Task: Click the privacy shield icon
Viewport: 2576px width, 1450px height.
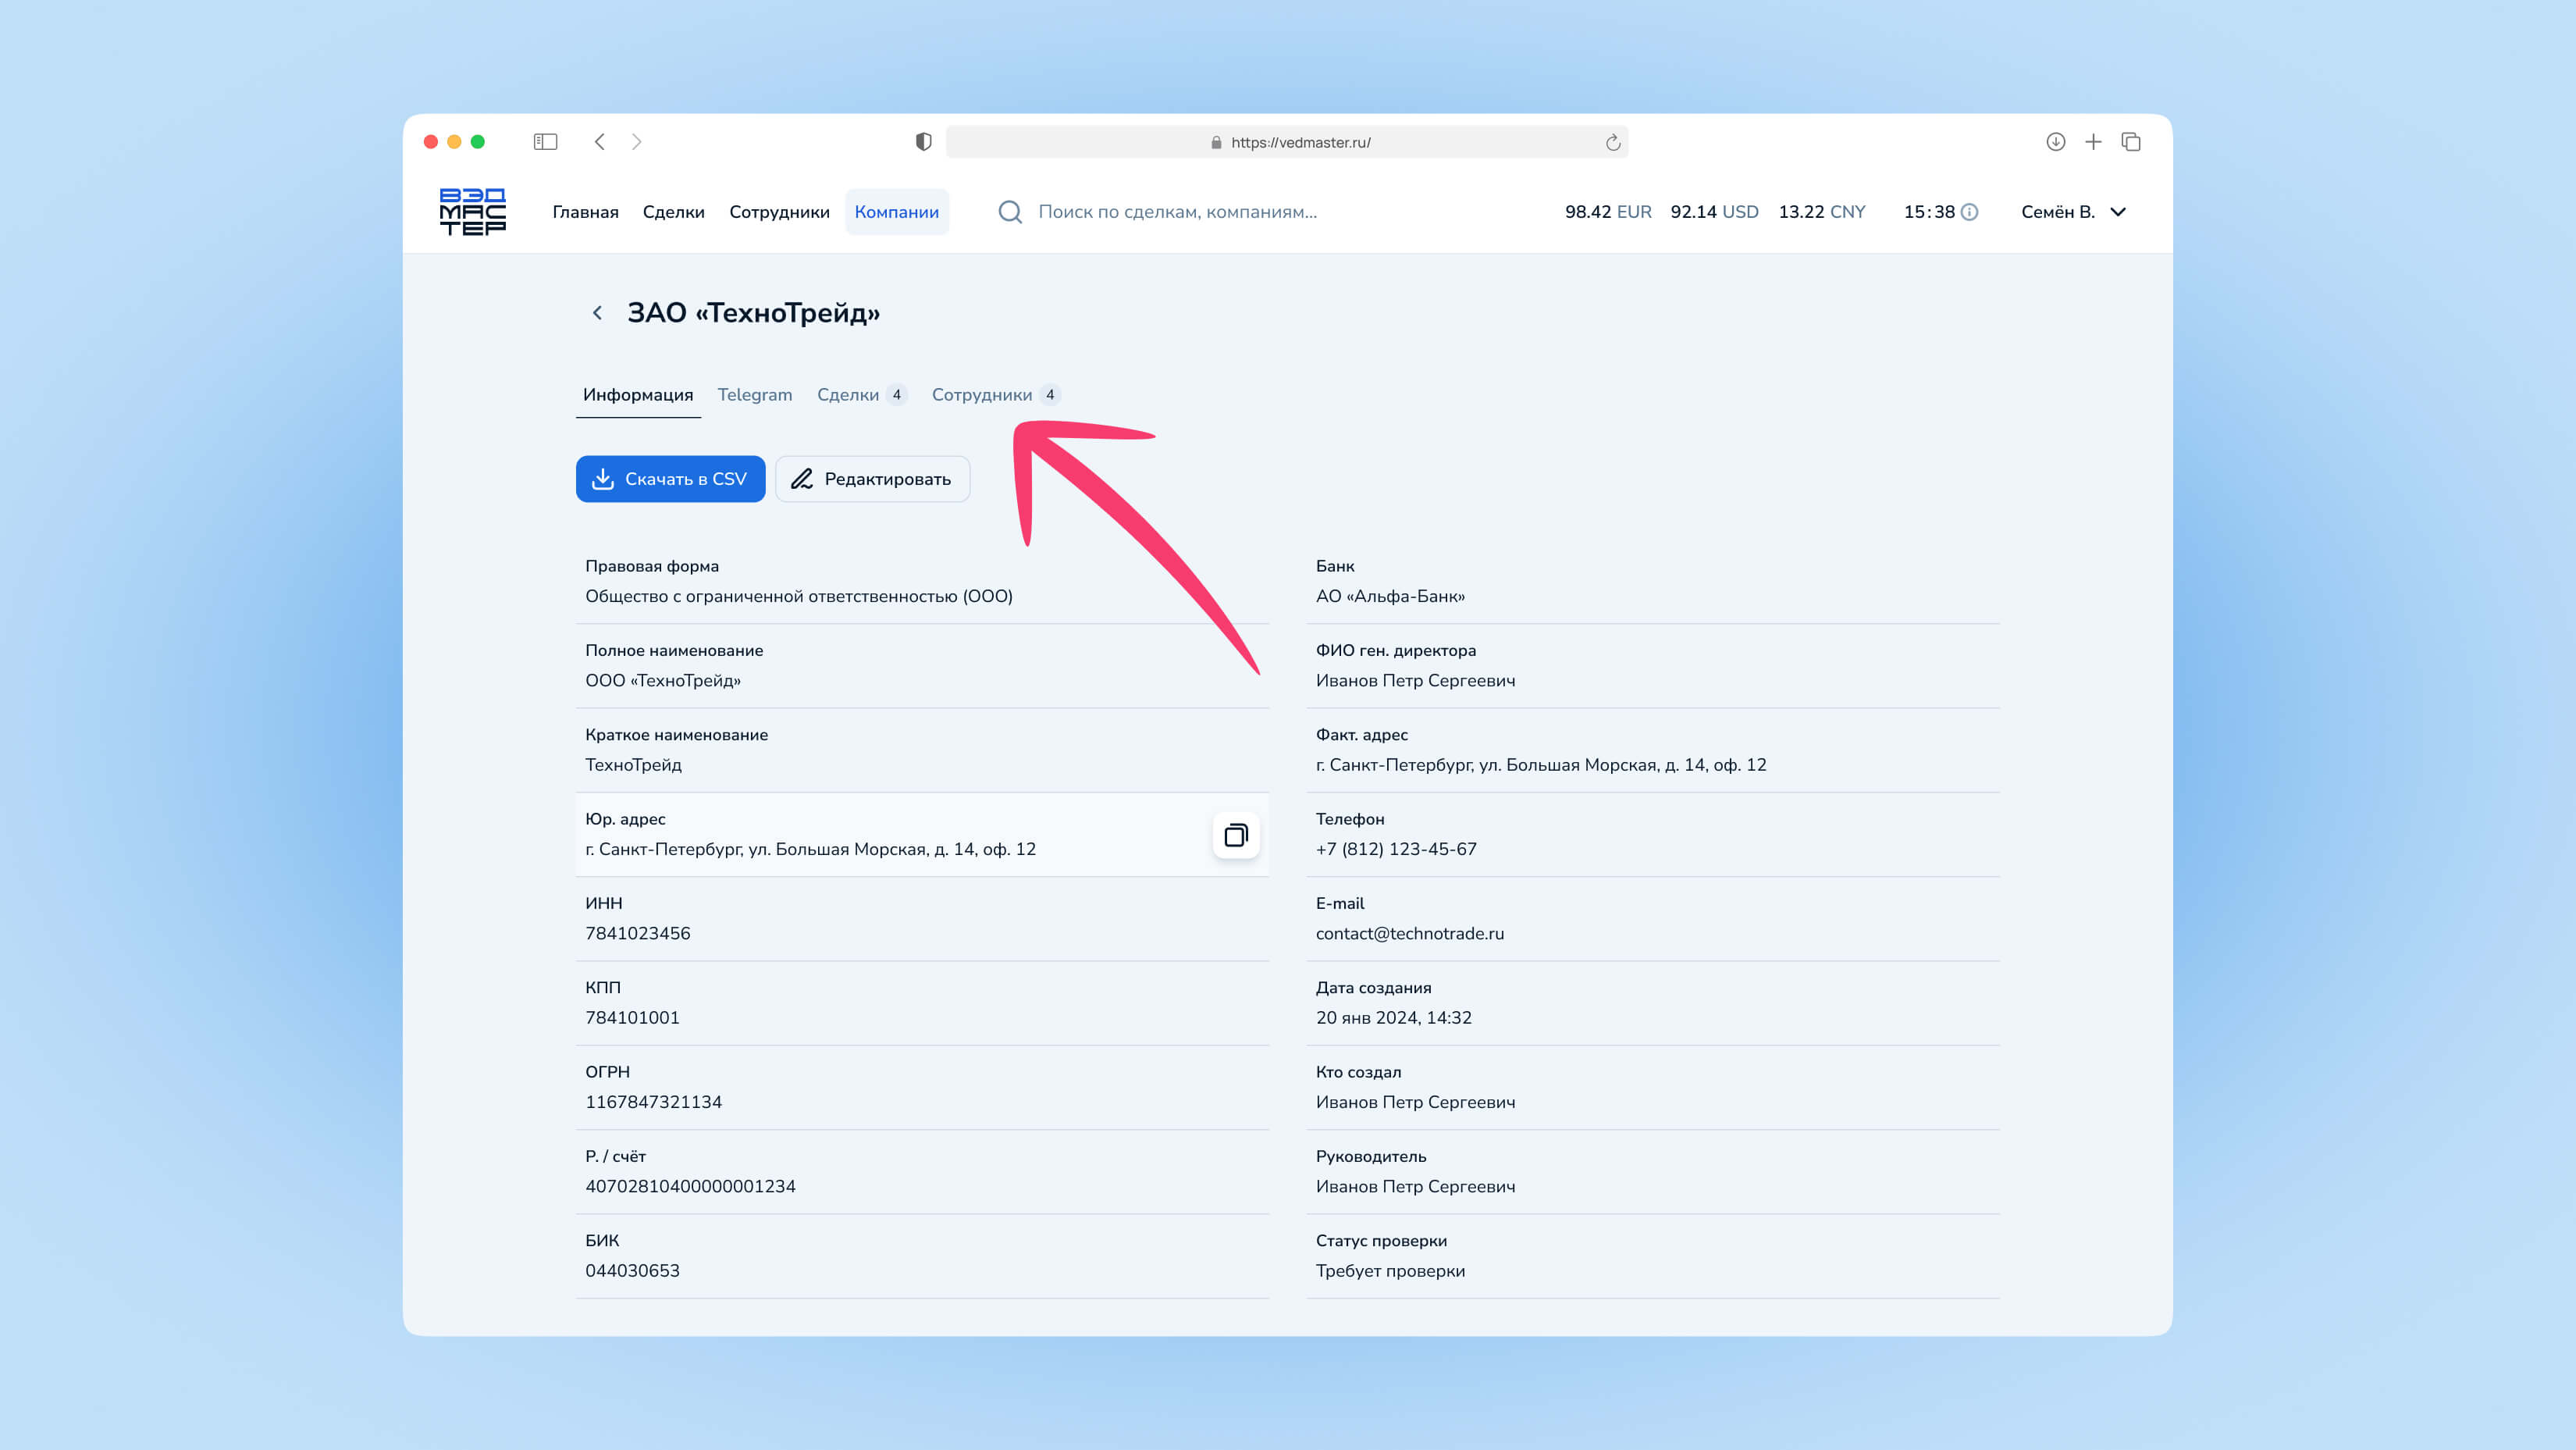Action: coord(923,142)
